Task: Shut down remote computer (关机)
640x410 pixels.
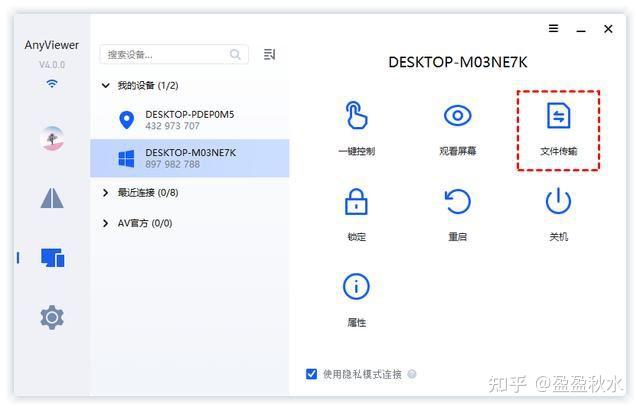Action: [558, 214]
